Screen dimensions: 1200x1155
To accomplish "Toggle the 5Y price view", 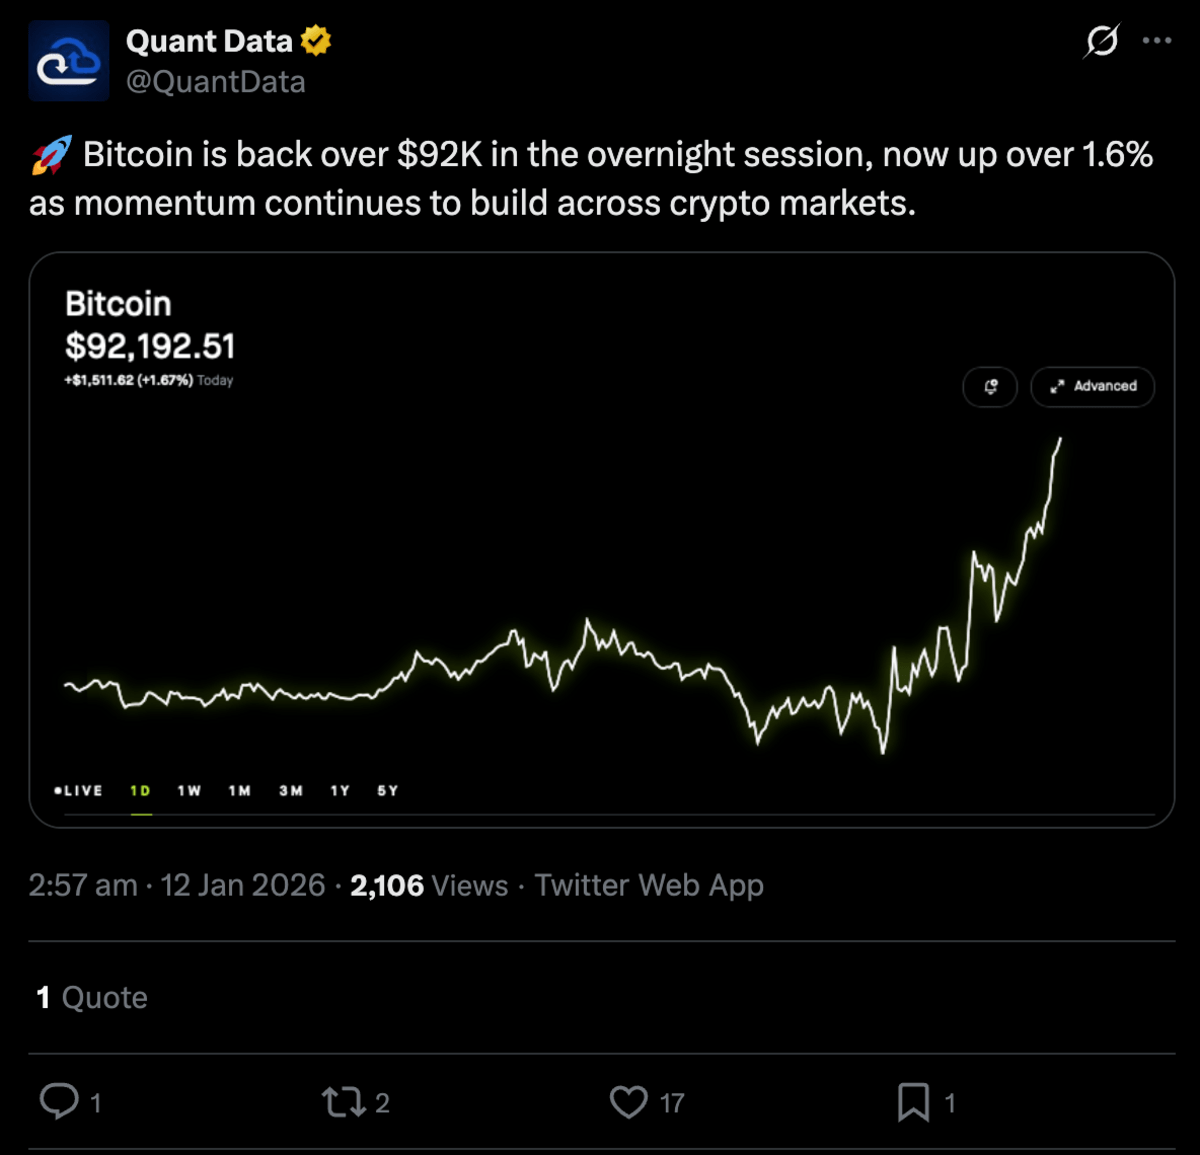I will pyautogui.click(x=388, y=790).
